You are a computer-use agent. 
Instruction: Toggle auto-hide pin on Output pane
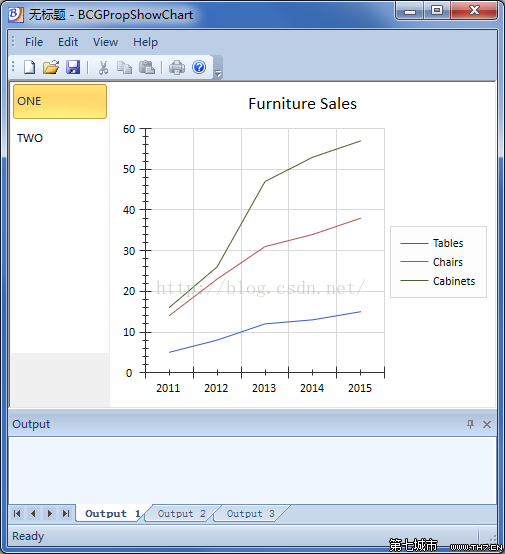[x=470, y=424]
